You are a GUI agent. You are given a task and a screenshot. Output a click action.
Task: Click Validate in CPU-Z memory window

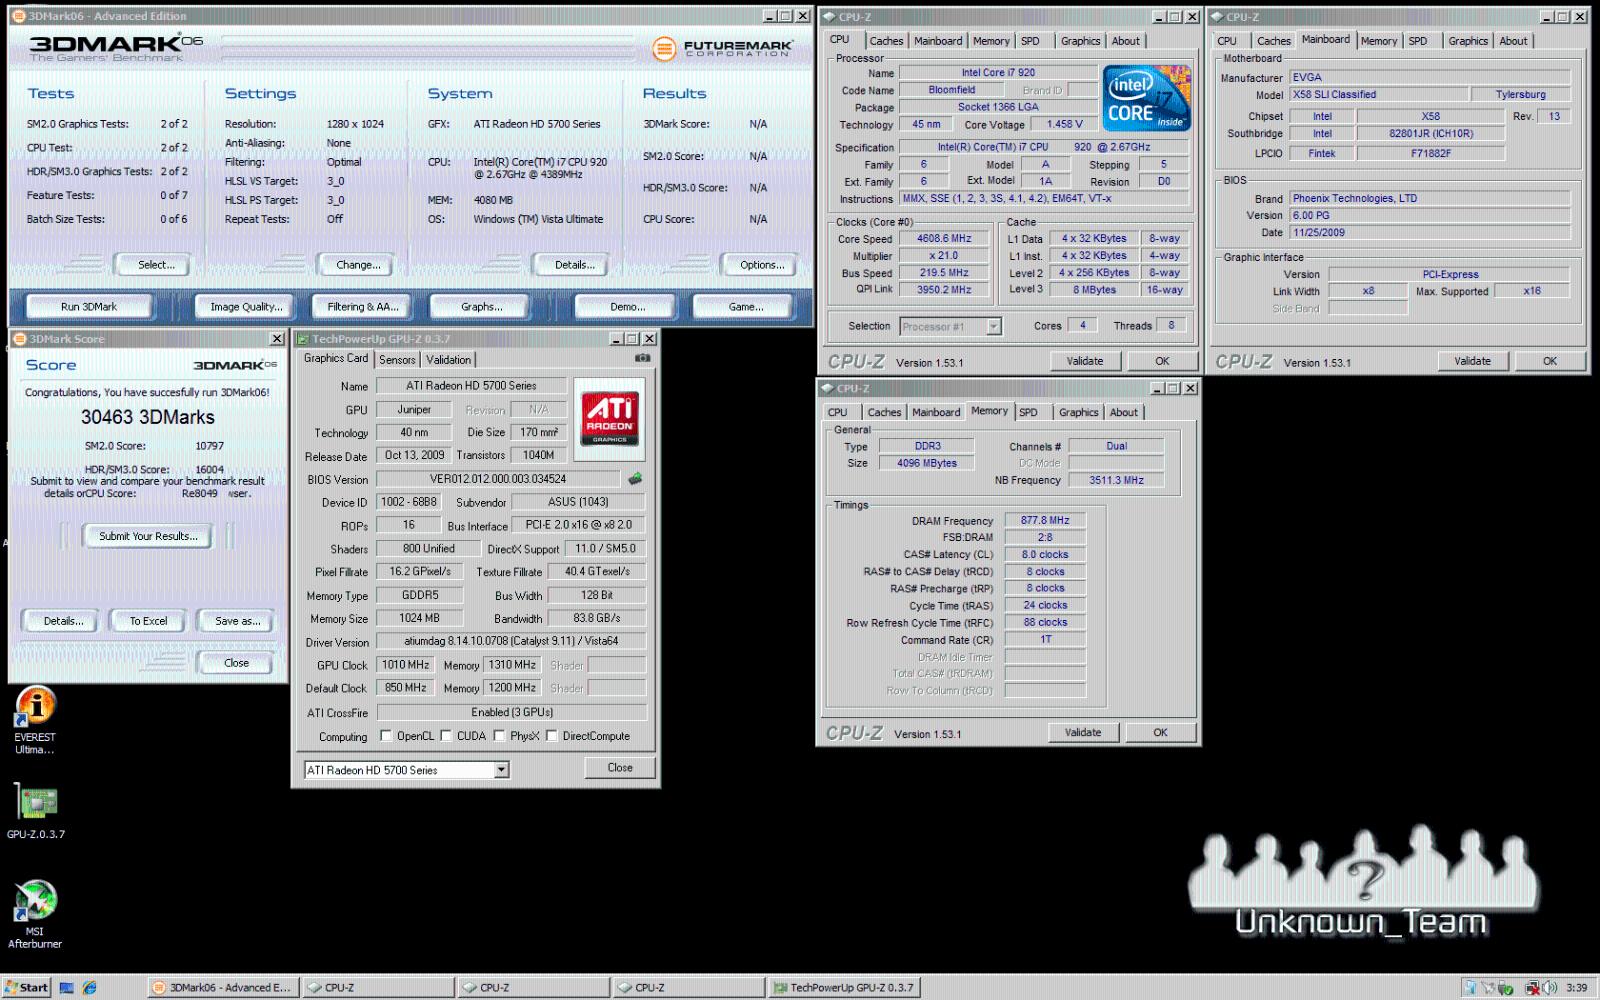pyautogui.click(x=1083, y=733)
